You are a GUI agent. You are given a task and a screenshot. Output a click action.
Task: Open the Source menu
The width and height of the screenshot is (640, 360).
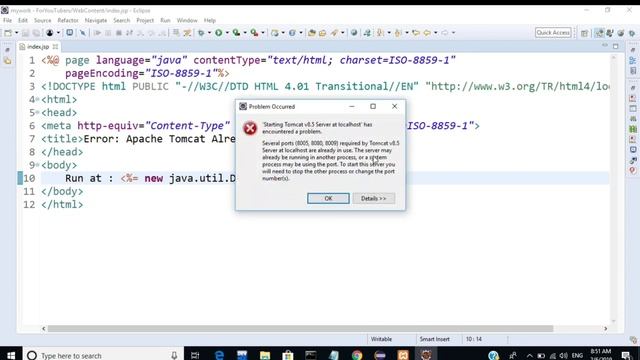tap(42, 20)
